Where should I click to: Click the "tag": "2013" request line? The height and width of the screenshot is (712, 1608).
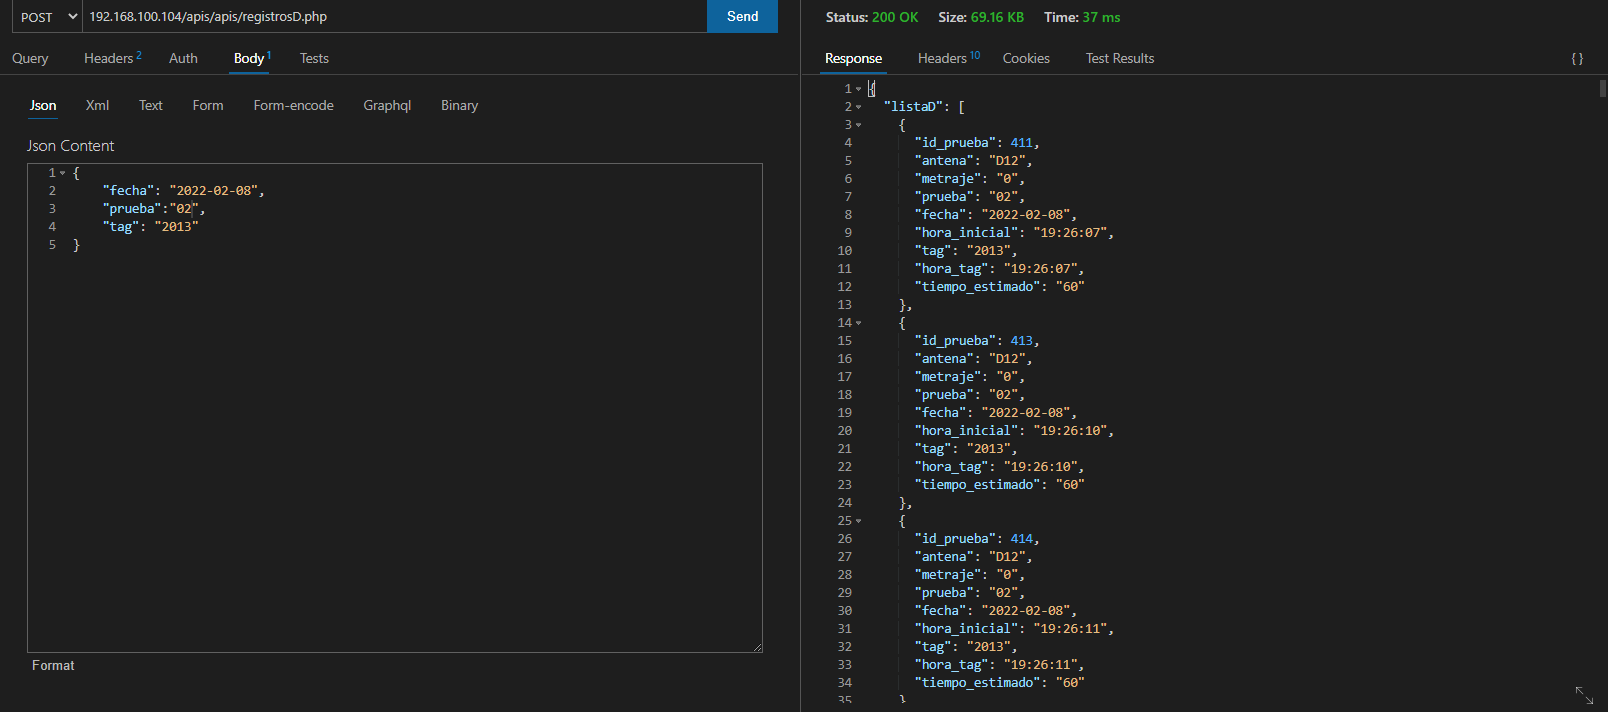[150, 227]
